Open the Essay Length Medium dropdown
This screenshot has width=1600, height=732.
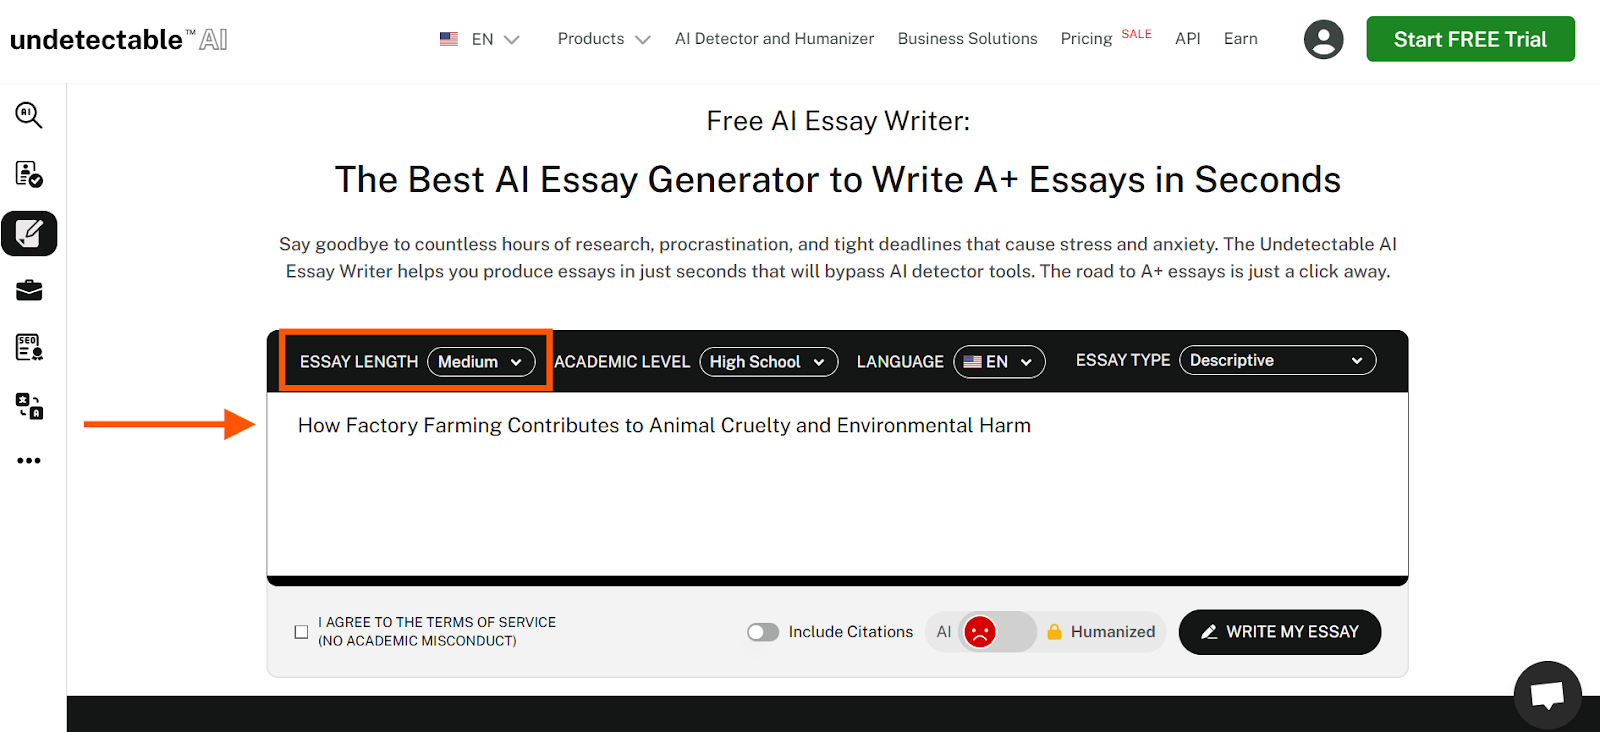(x=481, y=362)
